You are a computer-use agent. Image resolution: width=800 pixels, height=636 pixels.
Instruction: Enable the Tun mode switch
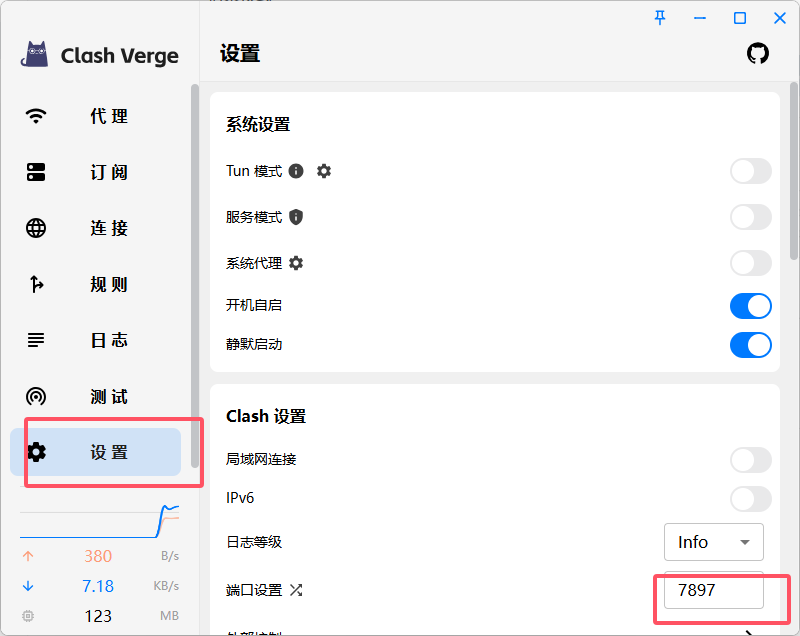tap(750, 171)
